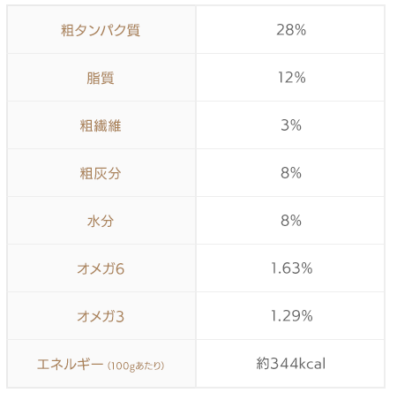Screen dimensions: 397x400
Task: Click the kcal unit text
Action: point(311,364)
